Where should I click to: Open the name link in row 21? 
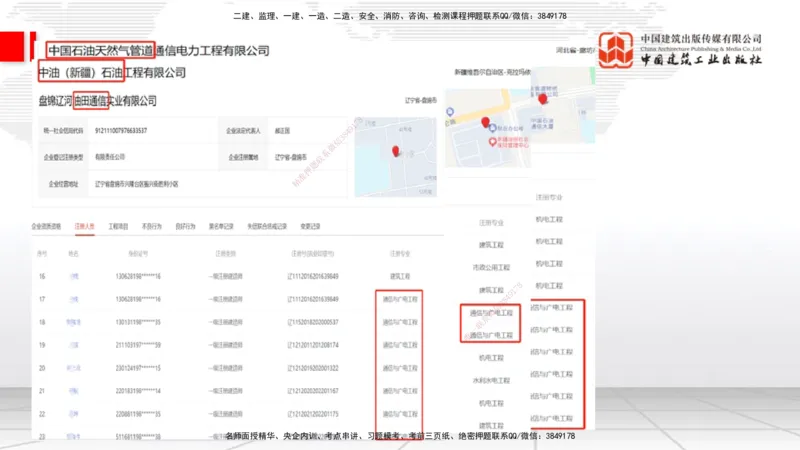[74, 391]
